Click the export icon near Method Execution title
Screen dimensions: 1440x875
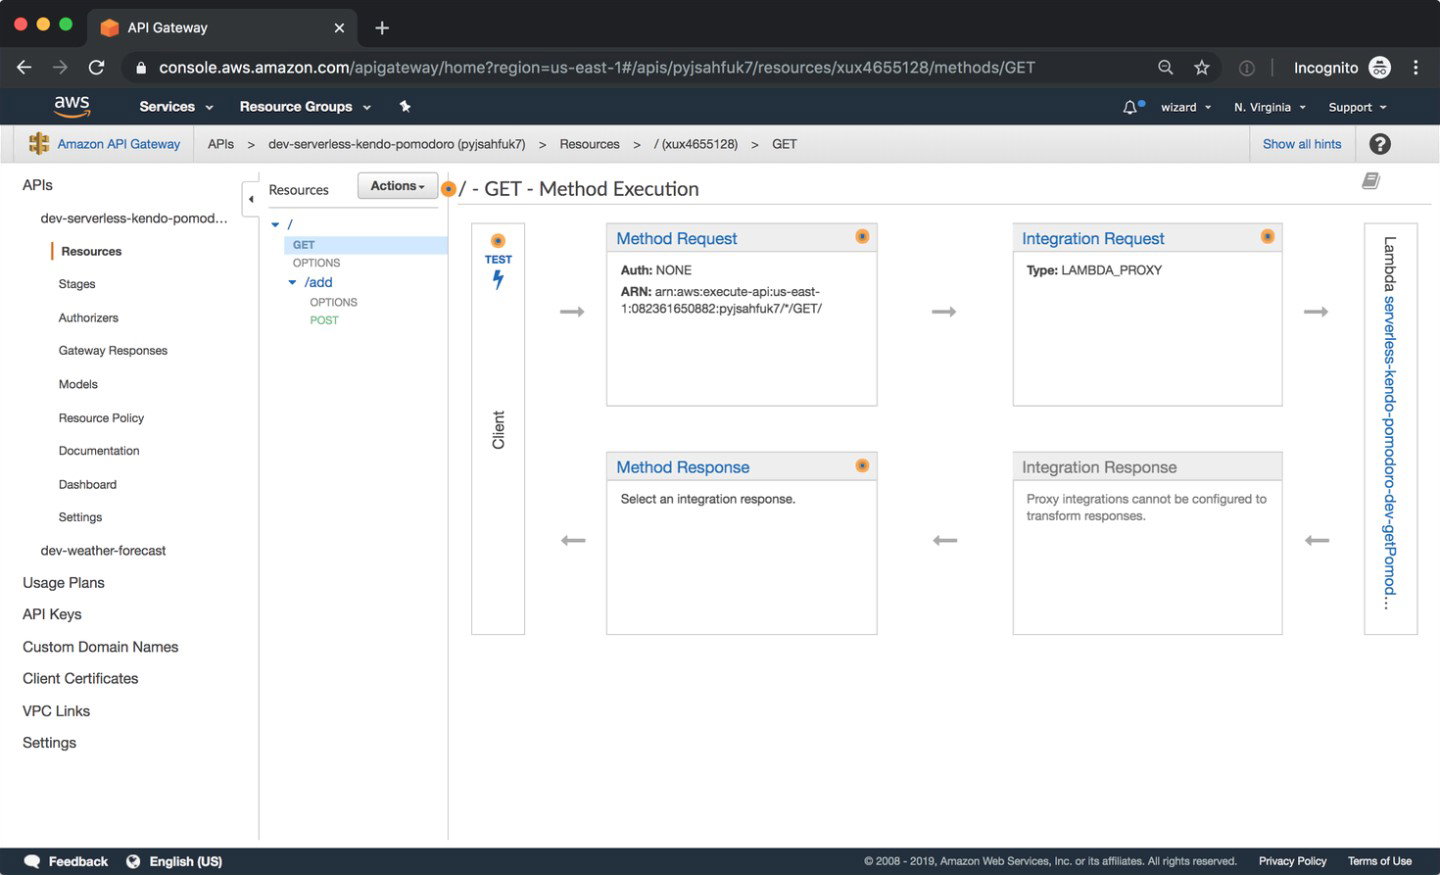1371,180
